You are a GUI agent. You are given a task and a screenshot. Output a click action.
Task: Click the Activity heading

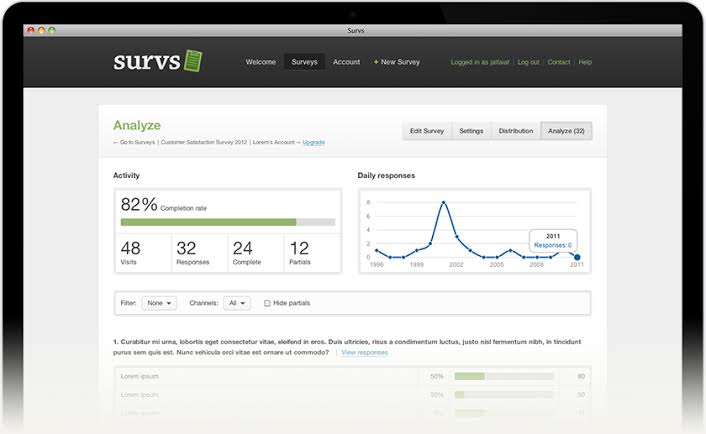(126, 176)
